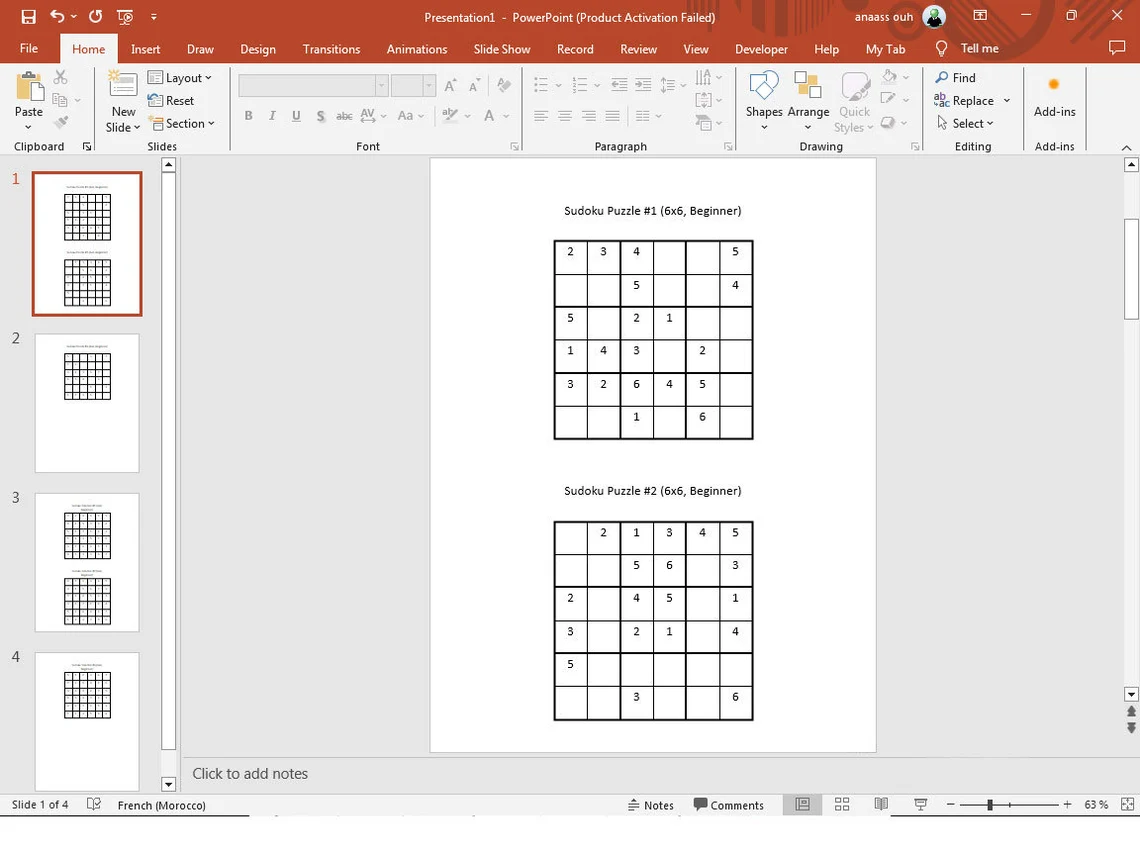Open the Section dropdown menu
The image size is (1140, 855).
182,124
